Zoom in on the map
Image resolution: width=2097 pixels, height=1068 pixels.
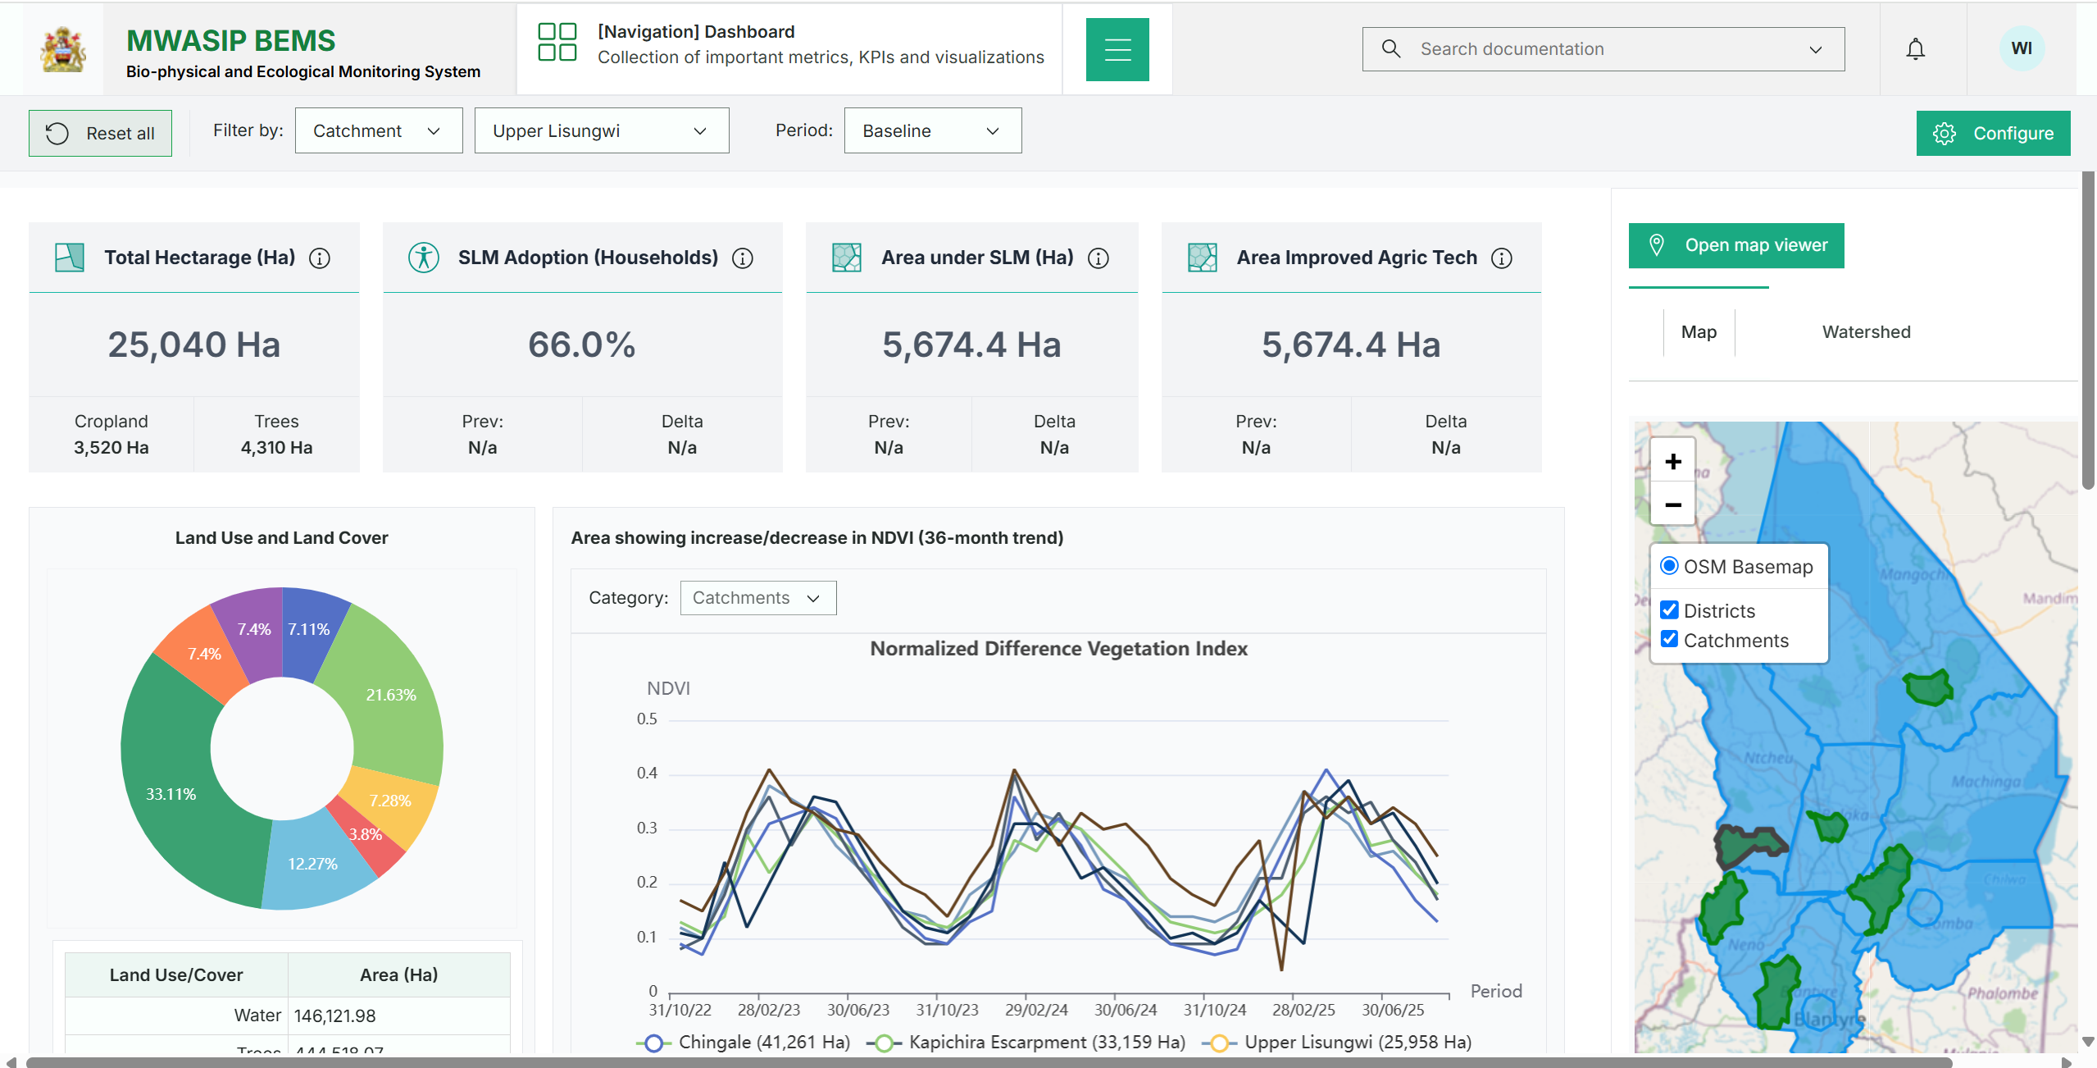tap(1673, 461)
